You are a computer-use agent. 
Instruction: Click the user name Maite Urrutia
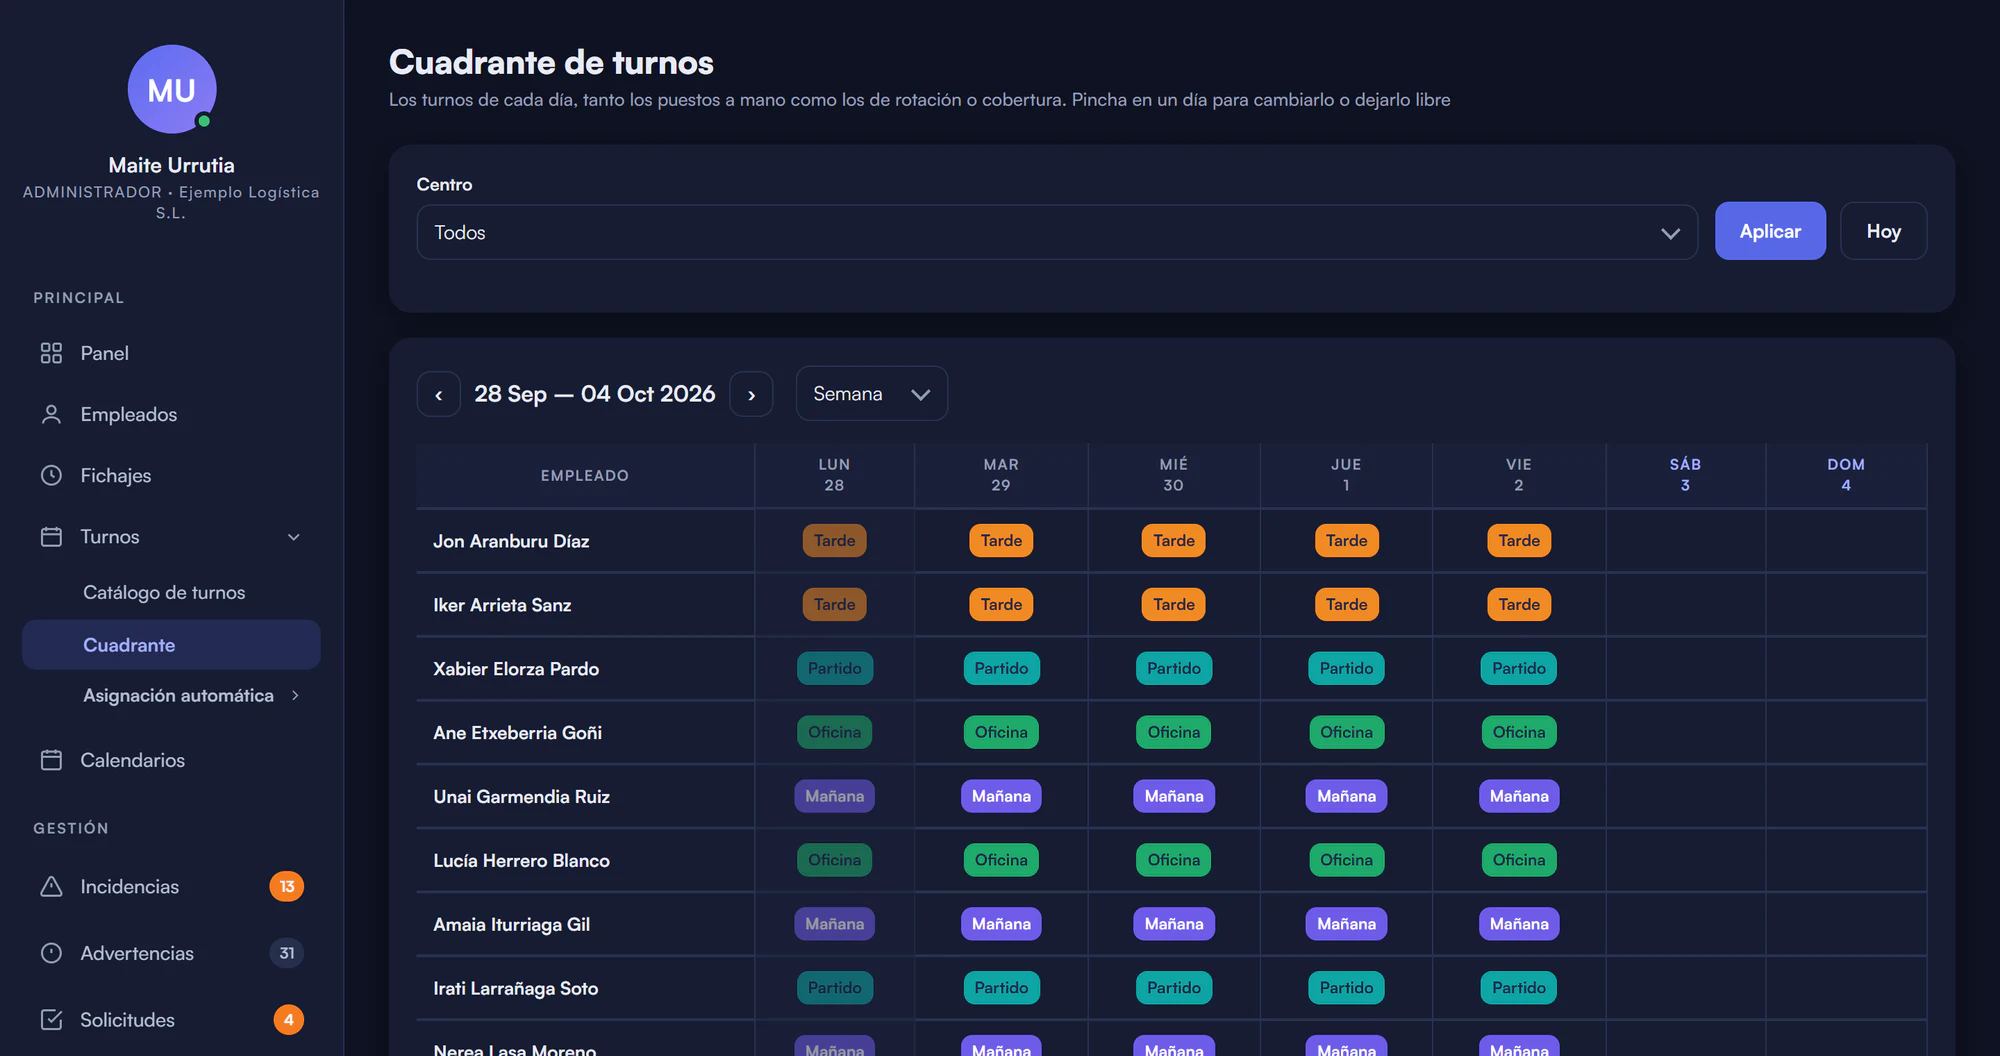pos(172,165)
